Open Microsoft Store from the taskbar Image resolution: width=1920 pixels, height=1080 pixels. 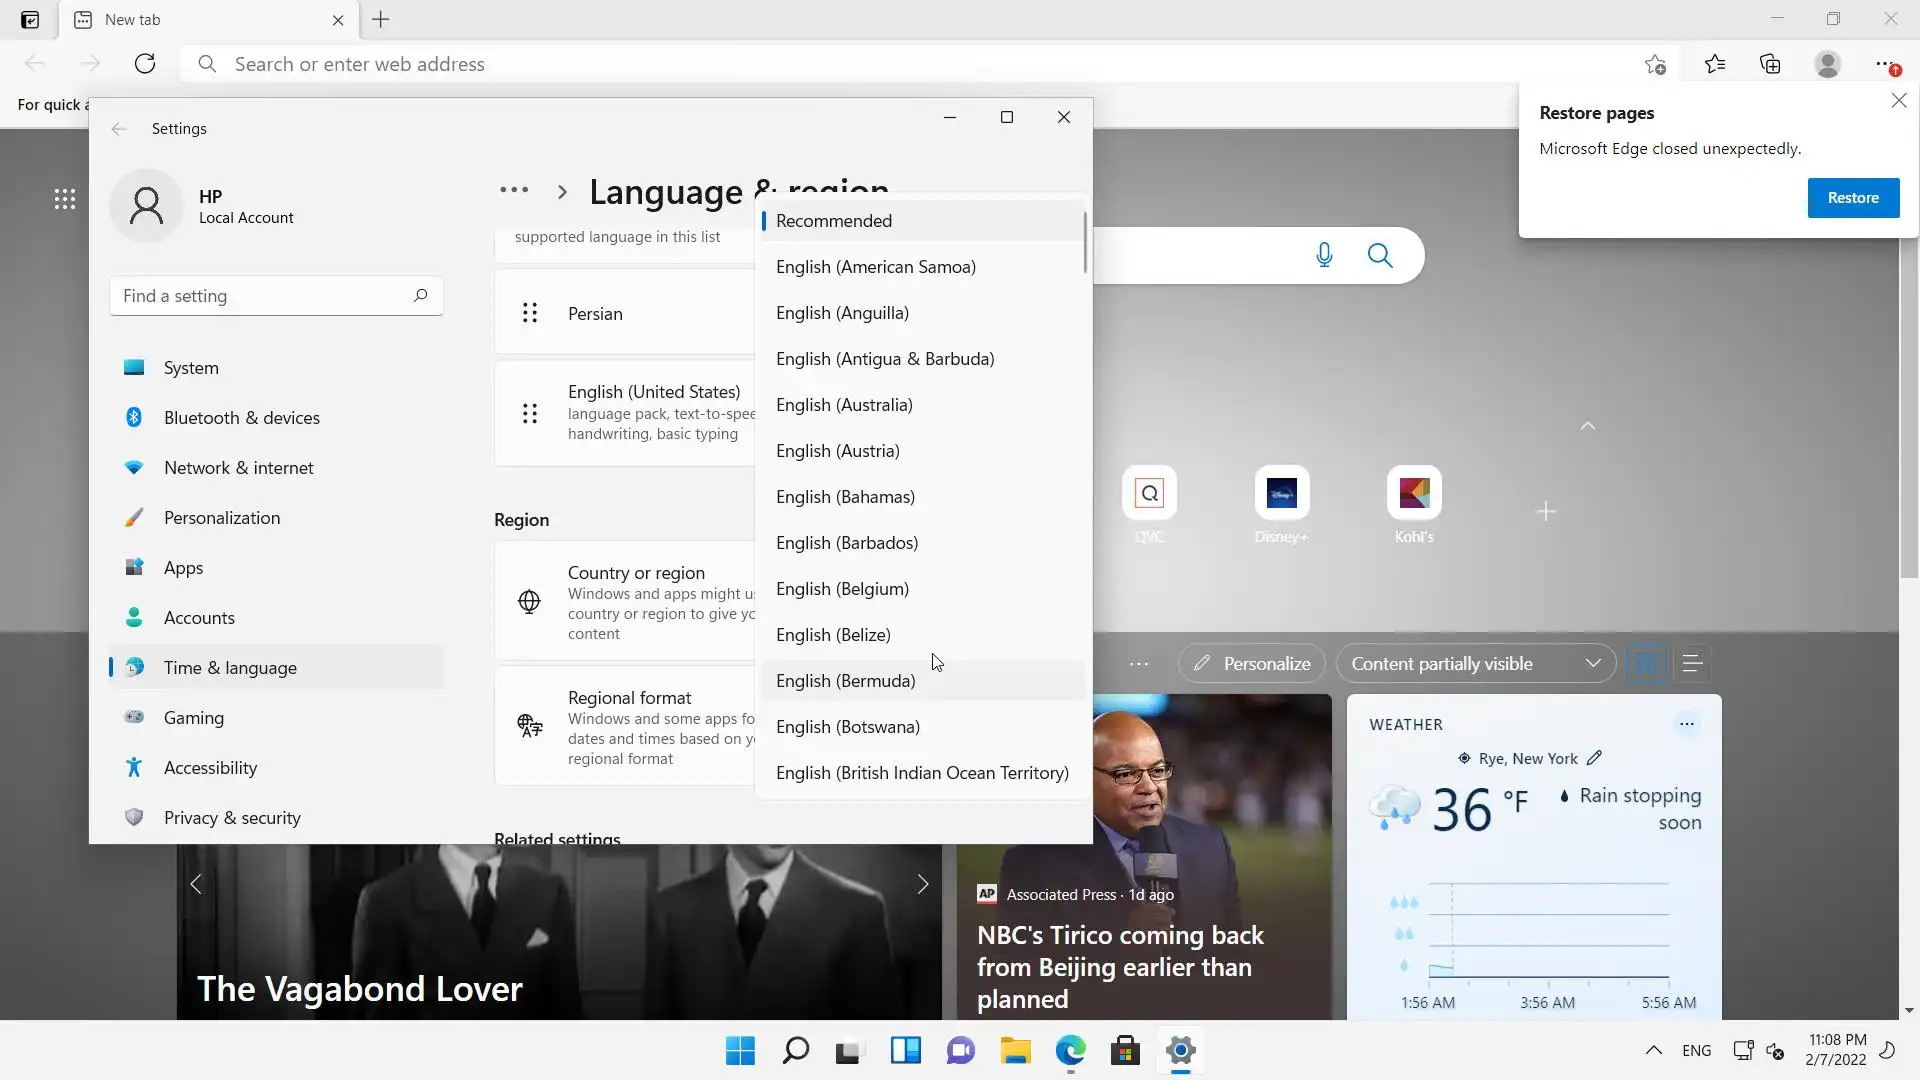[x=1125, y=1050]
